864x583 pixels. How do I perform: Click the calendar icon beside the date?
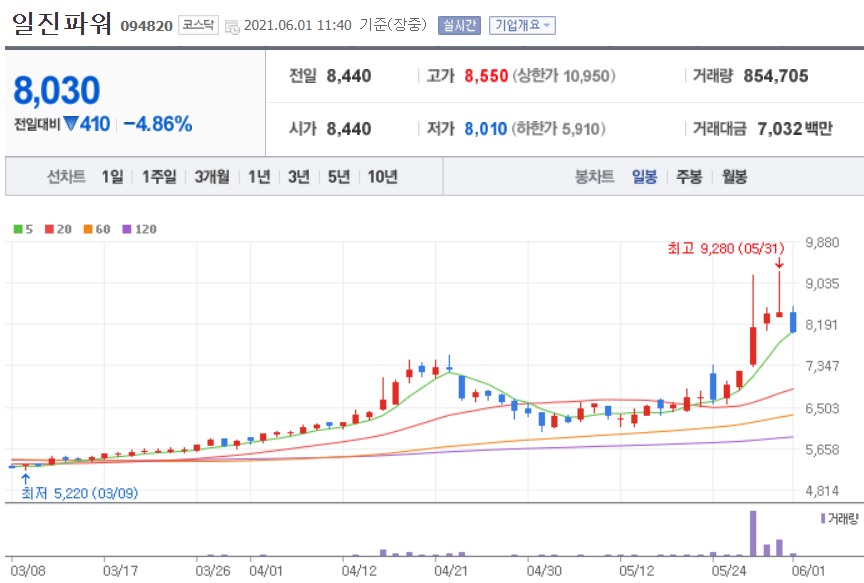[x=232, y=26]
